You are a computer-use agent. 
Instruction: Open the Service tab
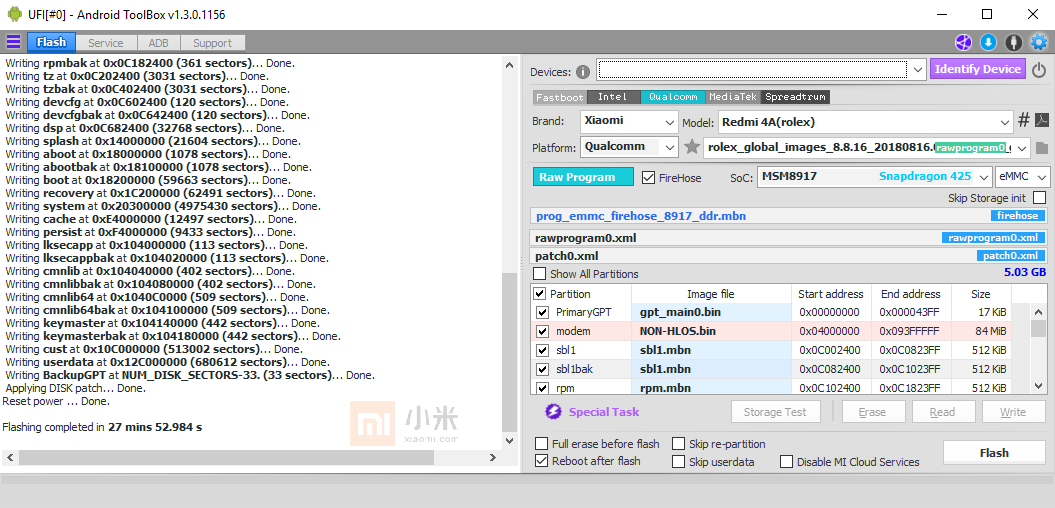pyautogui.click(x=106, y=43)
